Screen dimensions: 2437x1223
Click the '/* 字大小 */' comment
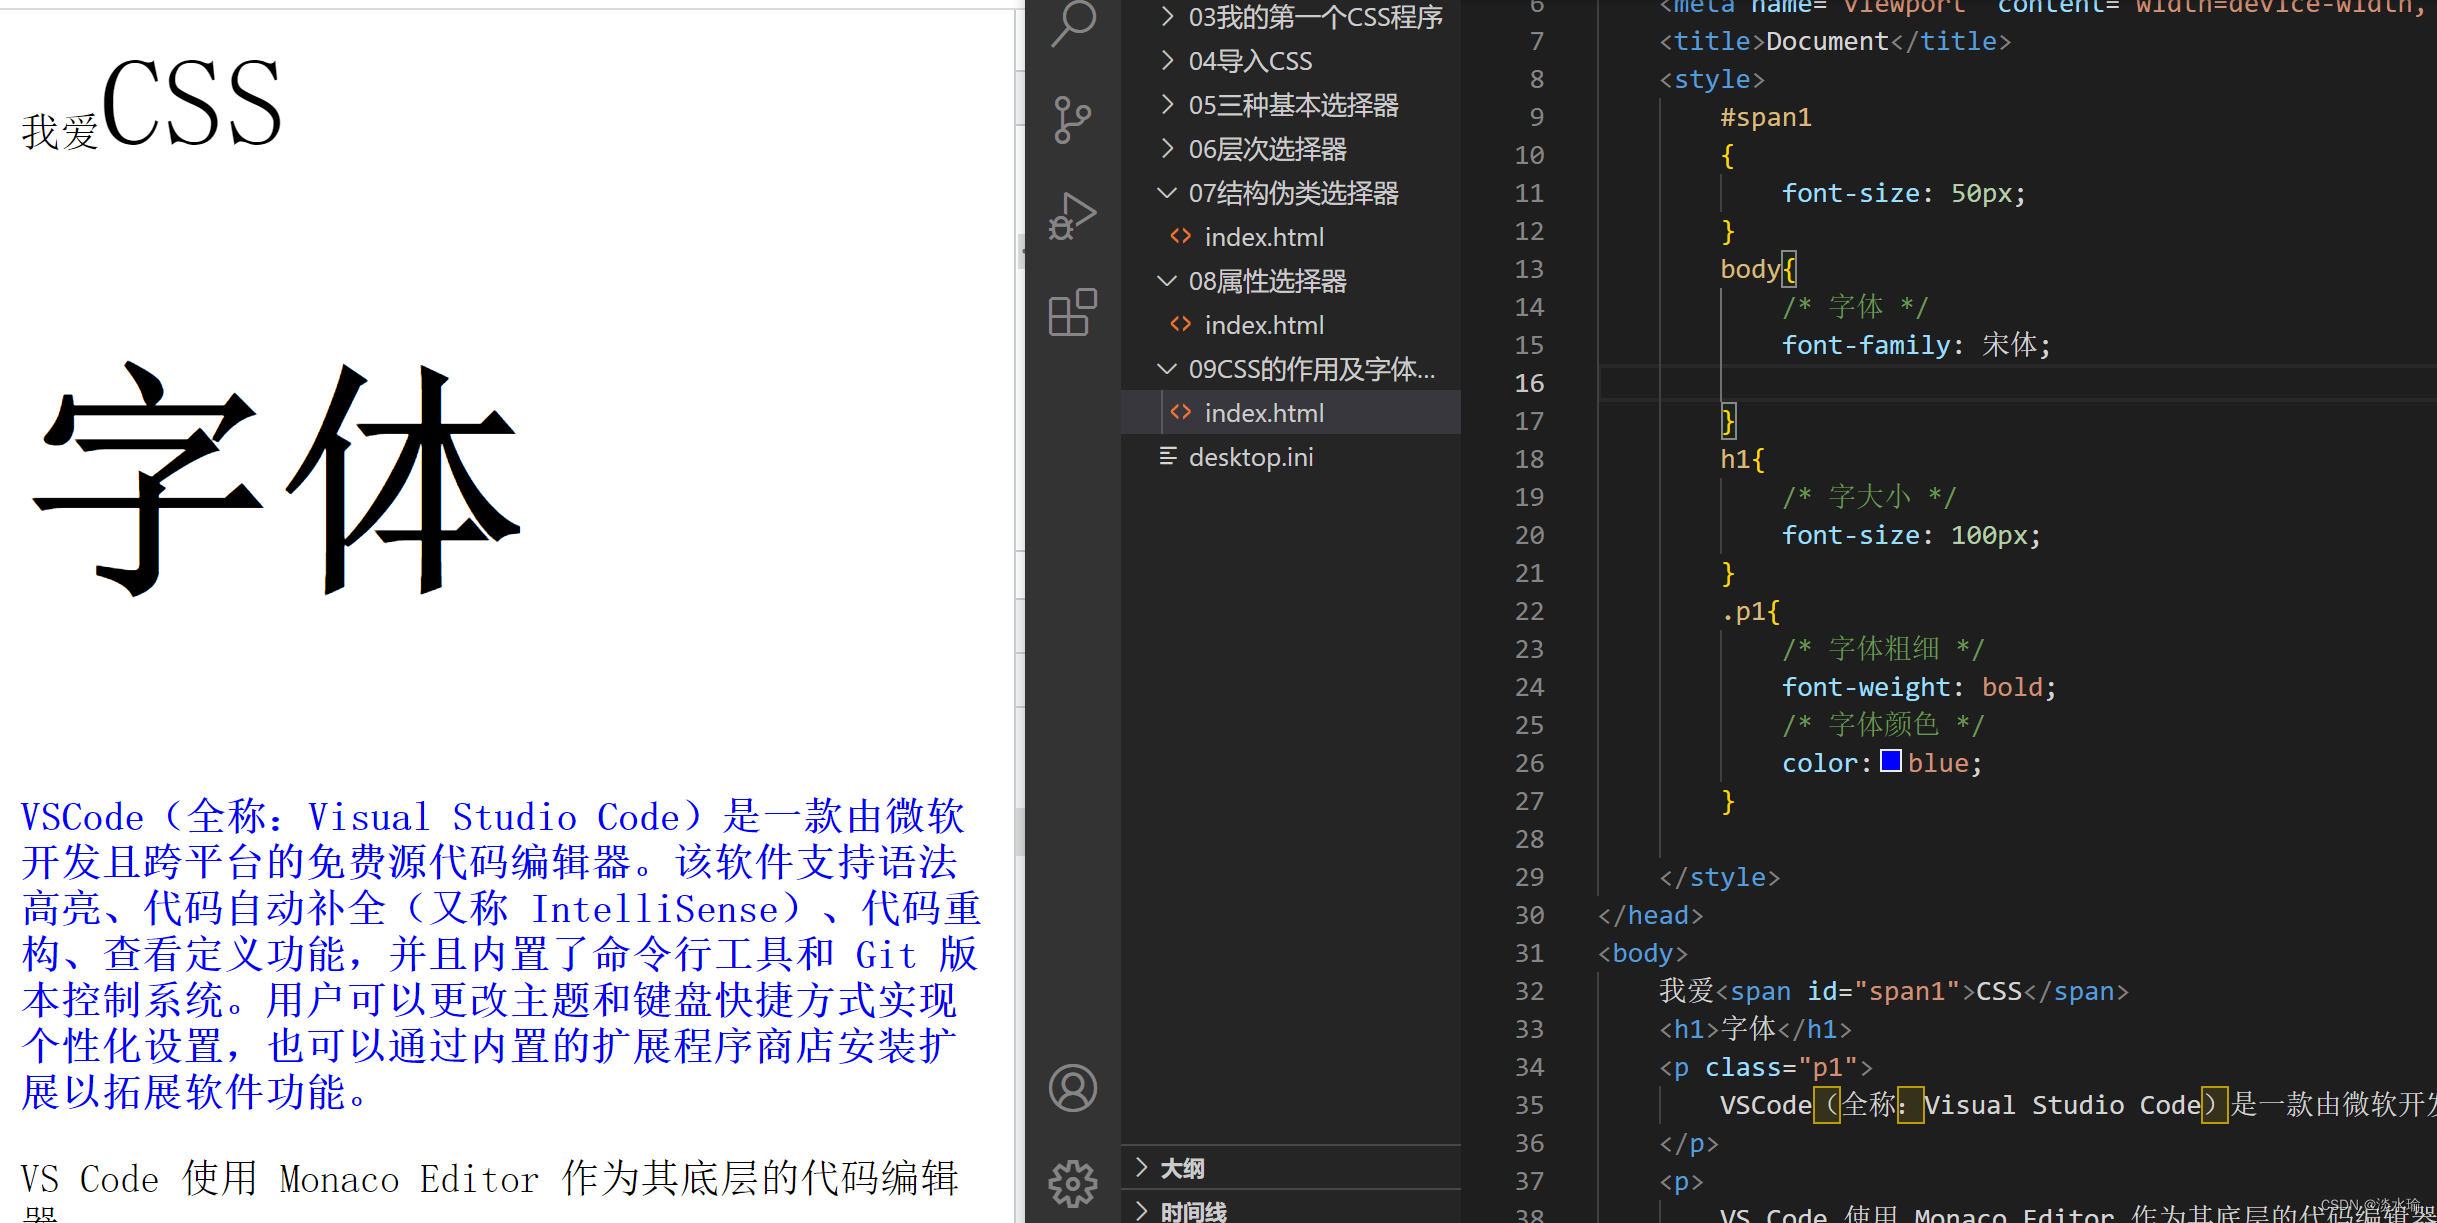[x=1869, y=497]
